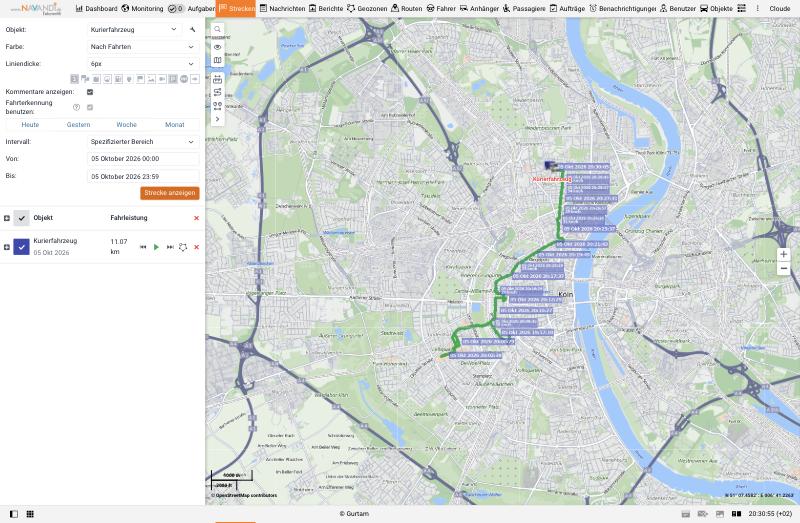Switch to the Monitoring tab
The height and width of the screenshot is (523, 800).
tap(142, 9)
